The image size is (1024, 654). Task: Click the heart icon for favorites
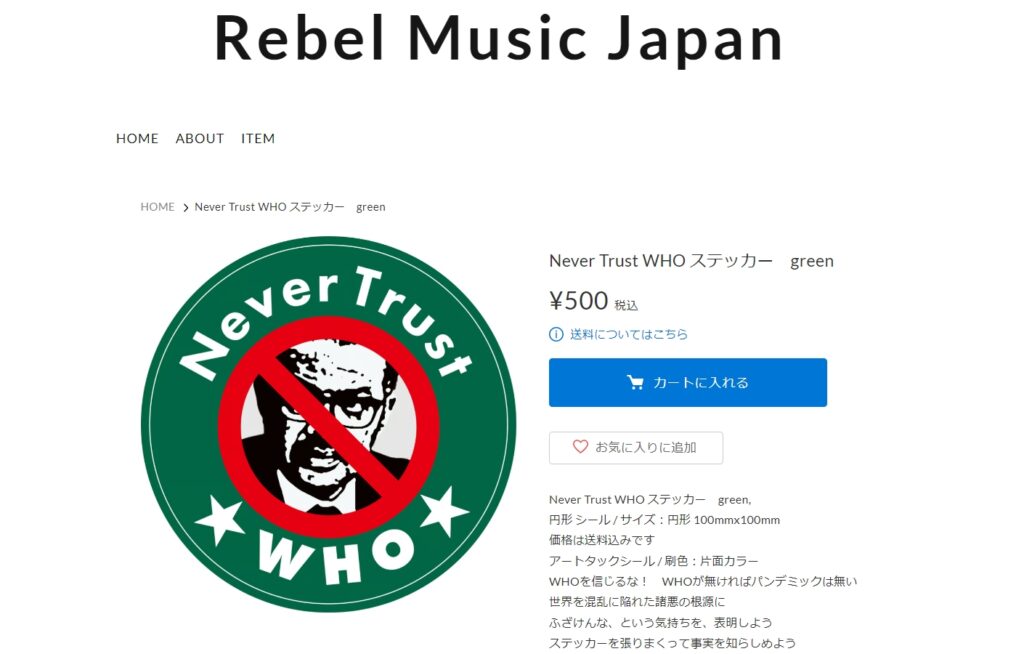580,447
